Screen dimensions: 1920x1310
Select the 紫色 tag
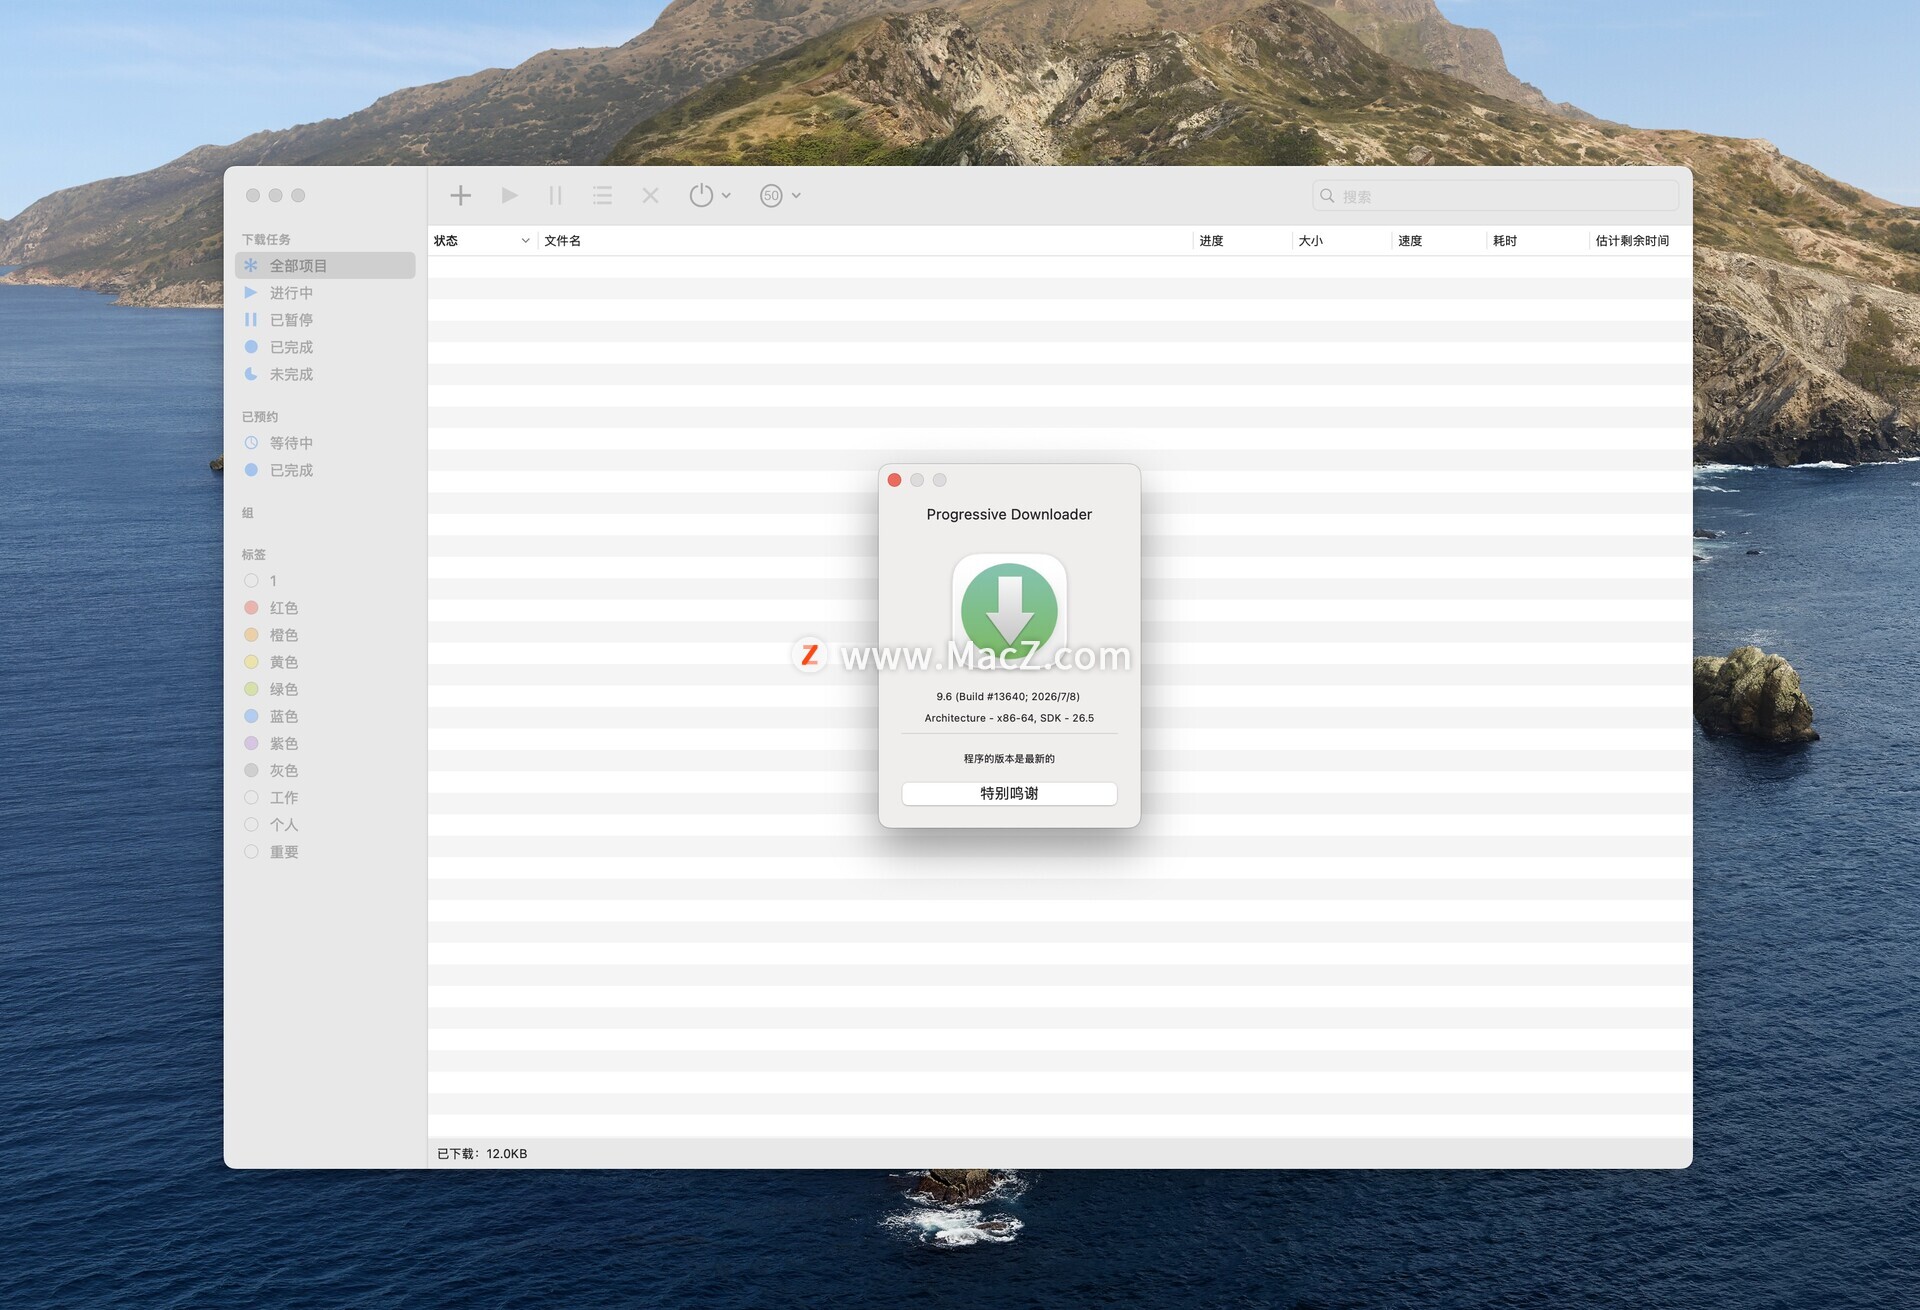tap(325, 743)
